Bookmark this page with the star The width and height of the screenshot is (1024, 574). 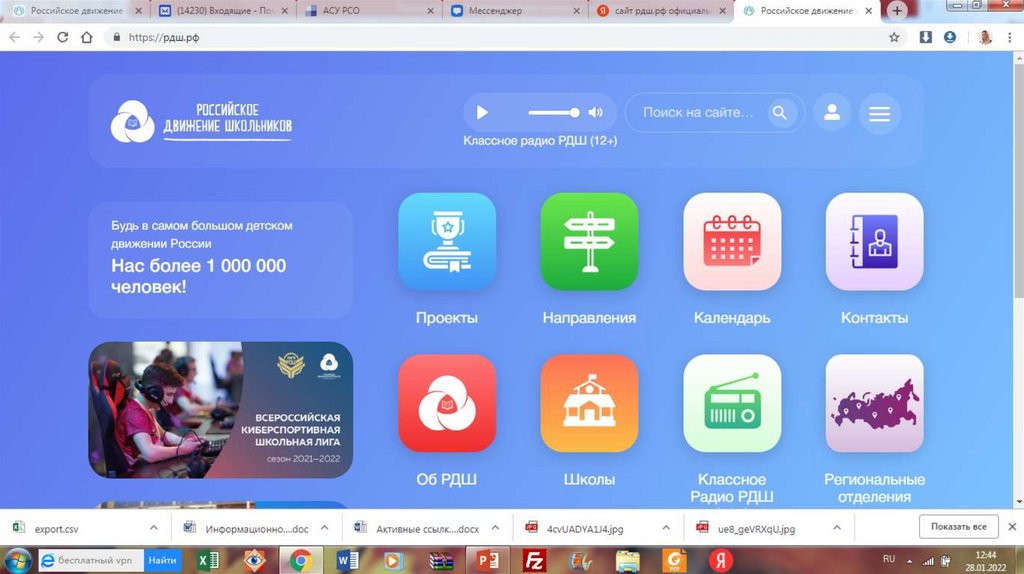pos(894,37)
